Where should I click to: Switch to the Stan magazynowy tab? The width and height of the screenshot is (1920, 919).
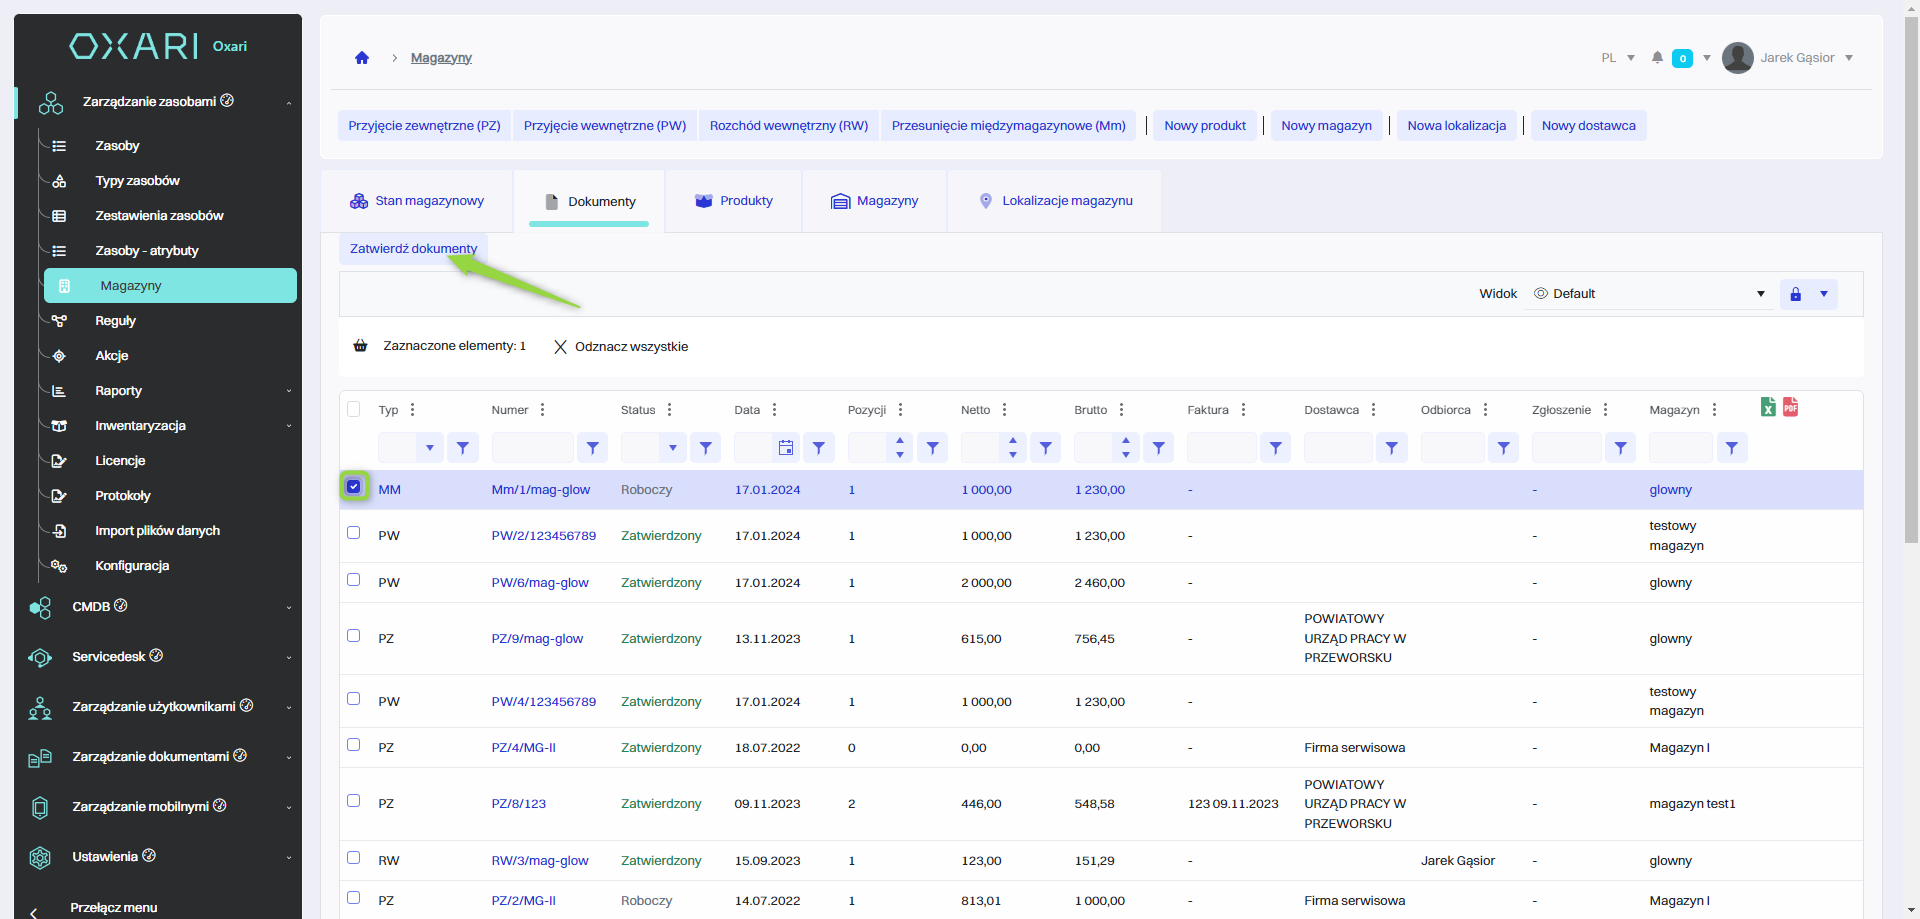(417, 201)
